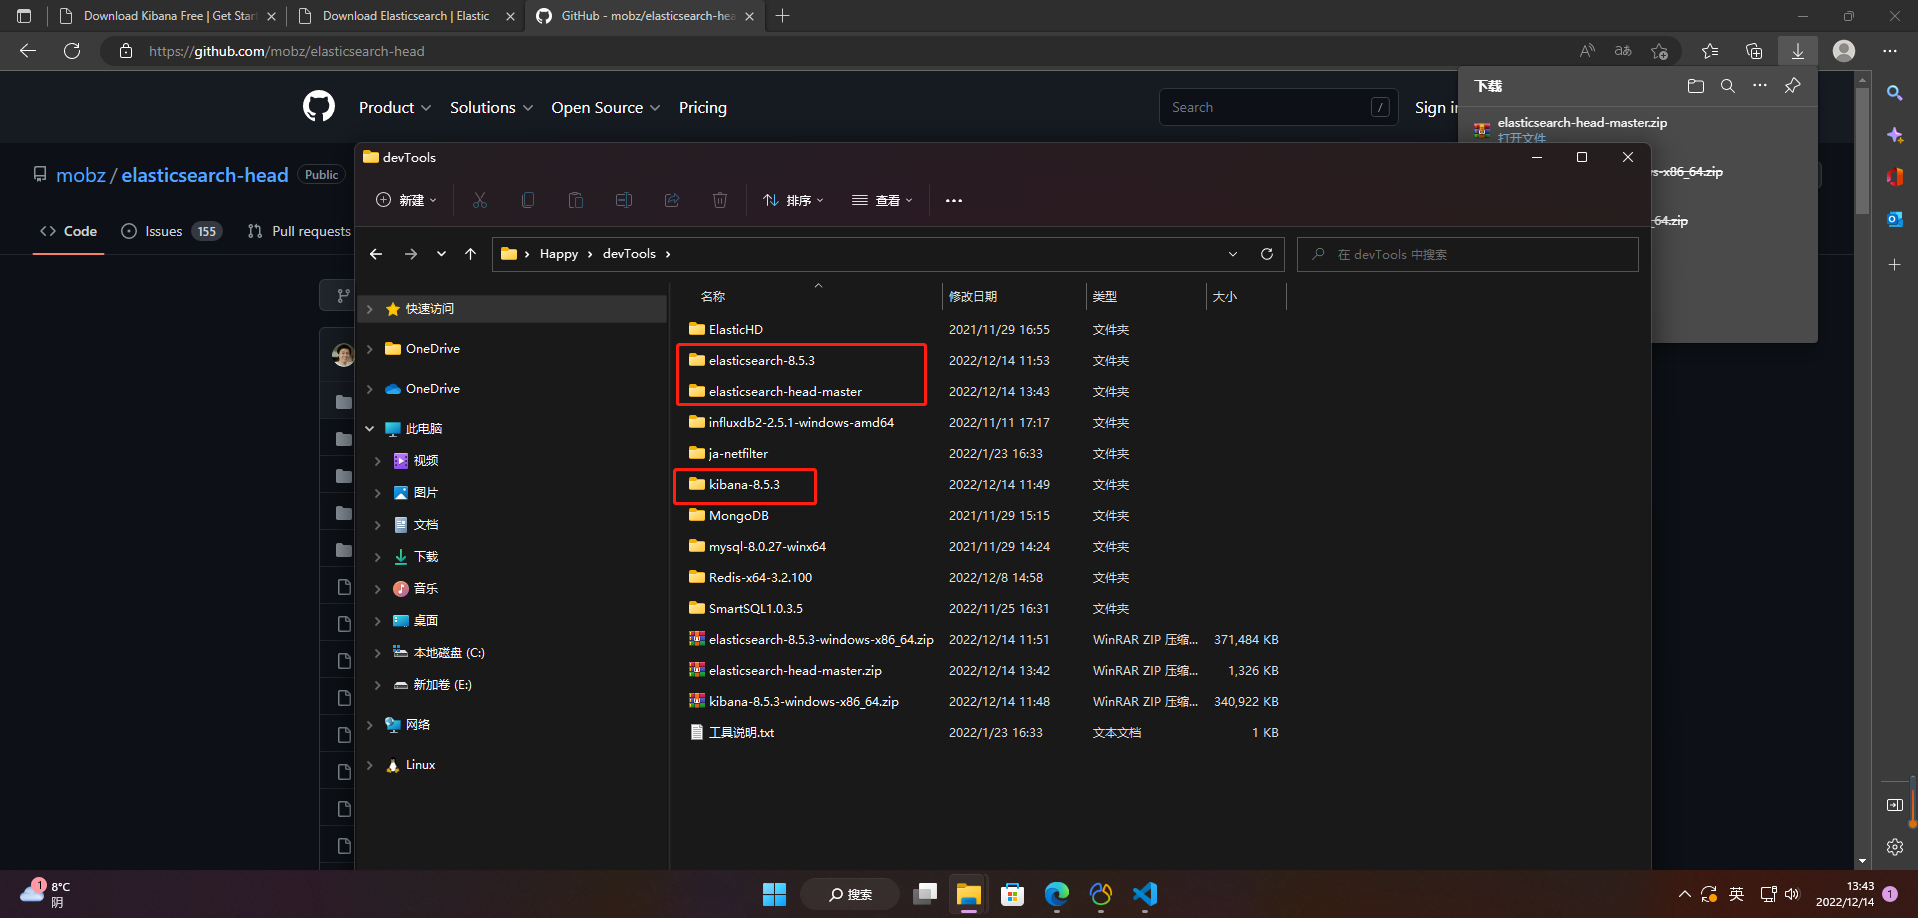Go up one folder level in Explorer

coord(470,254)
